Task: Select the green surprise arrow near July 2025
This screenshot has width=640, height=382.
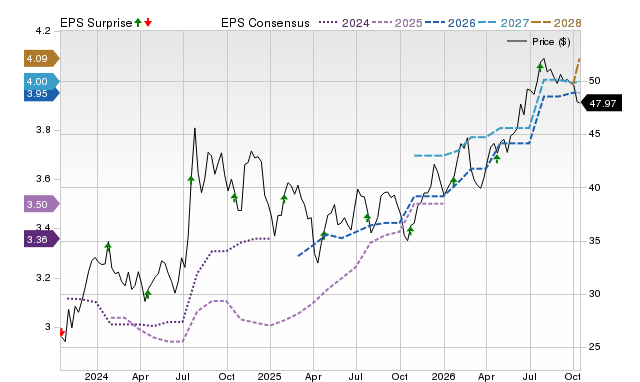Action: [367, 218]
